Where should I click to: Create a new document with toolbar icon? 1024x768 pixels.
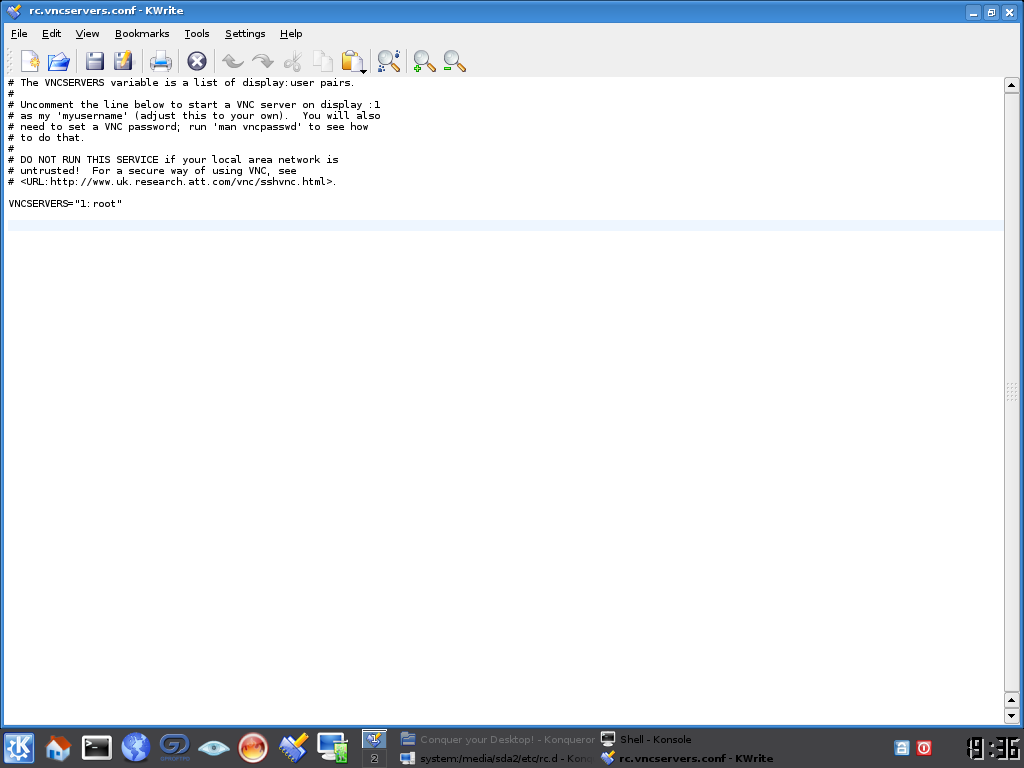click(x=30, y=61)
